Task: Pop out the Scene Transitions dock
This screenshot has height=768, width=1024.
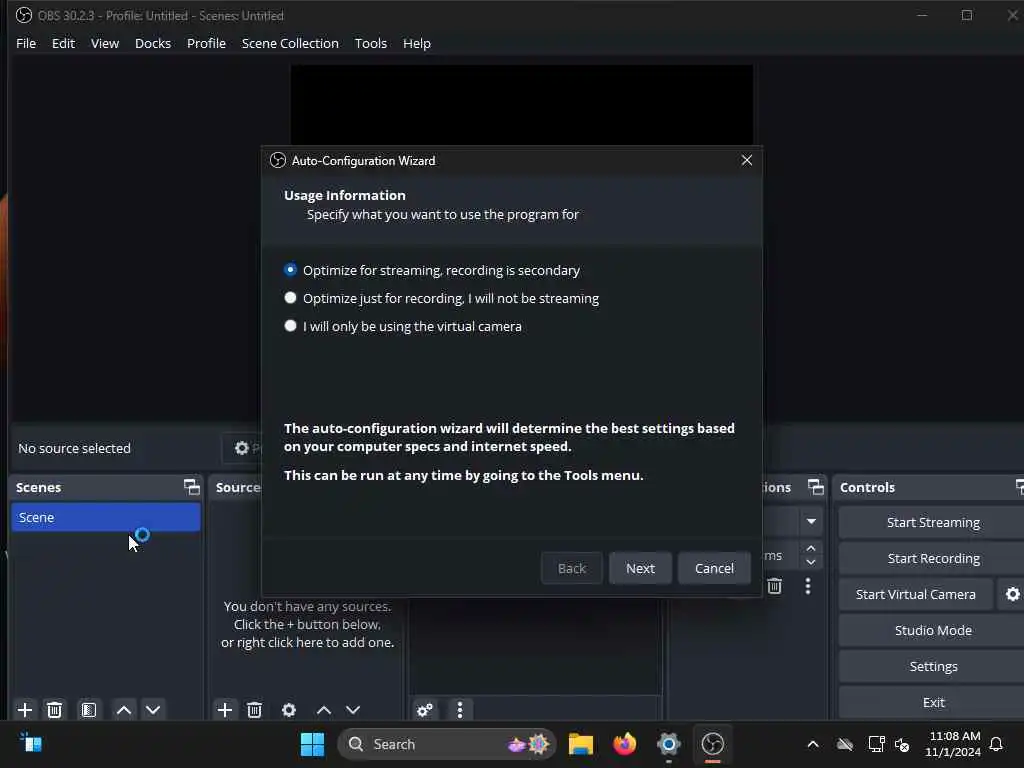Action: pos(816,487)
